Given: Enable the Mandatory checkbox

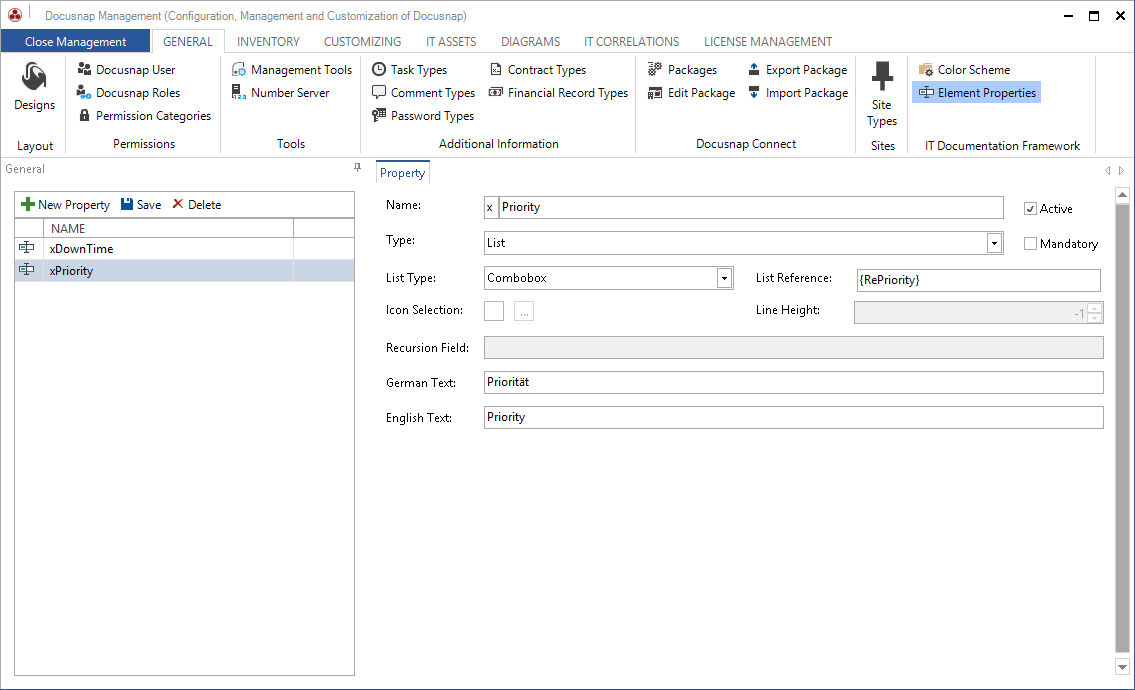Looking at the screenshot, I should click(x=1030, y=244).
